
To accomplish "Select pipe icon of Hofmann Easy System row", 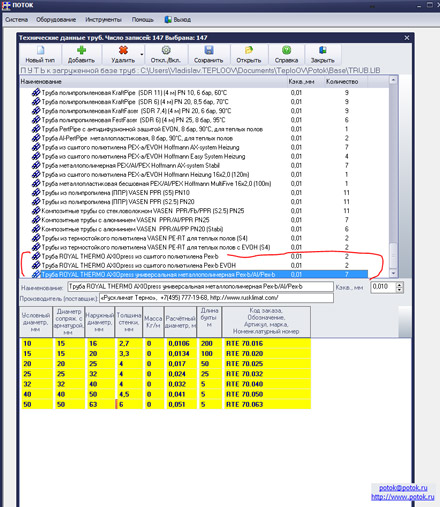I will (36, 156).
